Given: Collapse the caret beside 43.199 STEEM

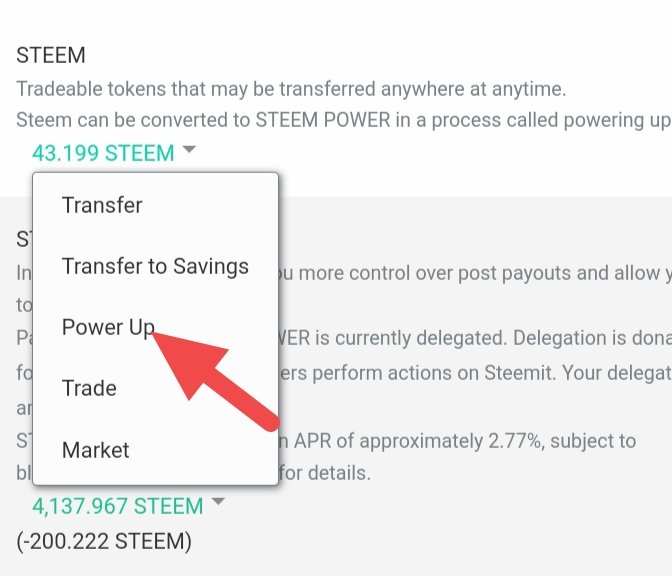Looking at the screenshot, I should (x=189, y=152).
